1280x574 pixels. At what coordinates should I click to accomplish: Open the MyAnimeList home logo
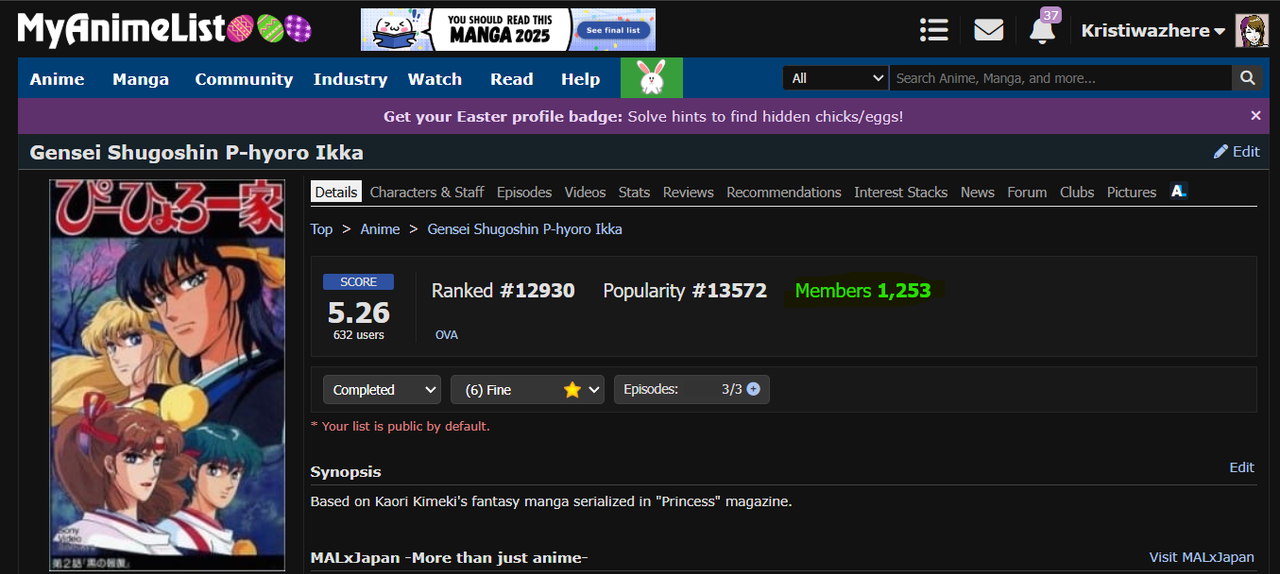[122, 29]
